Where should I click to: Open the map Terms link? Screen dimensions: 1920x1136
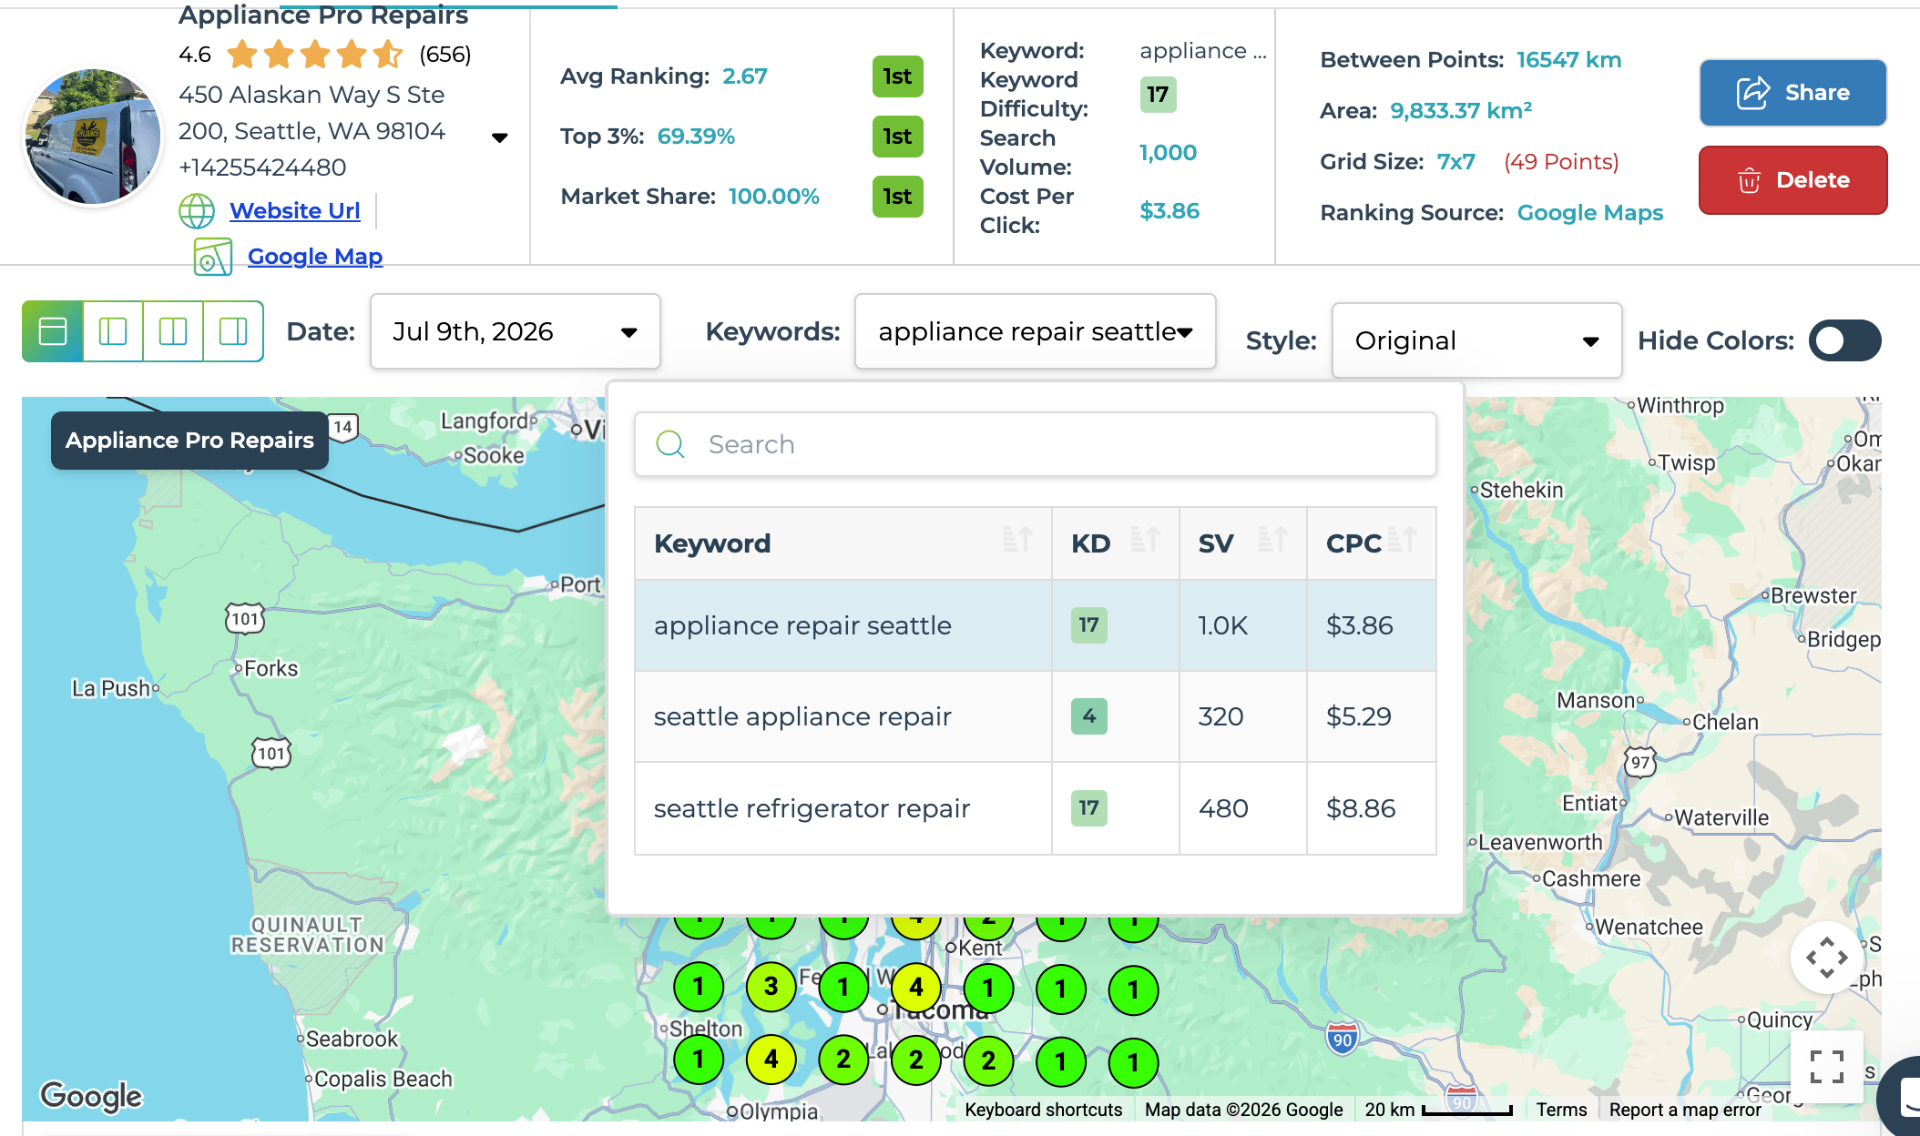pos(1561,1110)
